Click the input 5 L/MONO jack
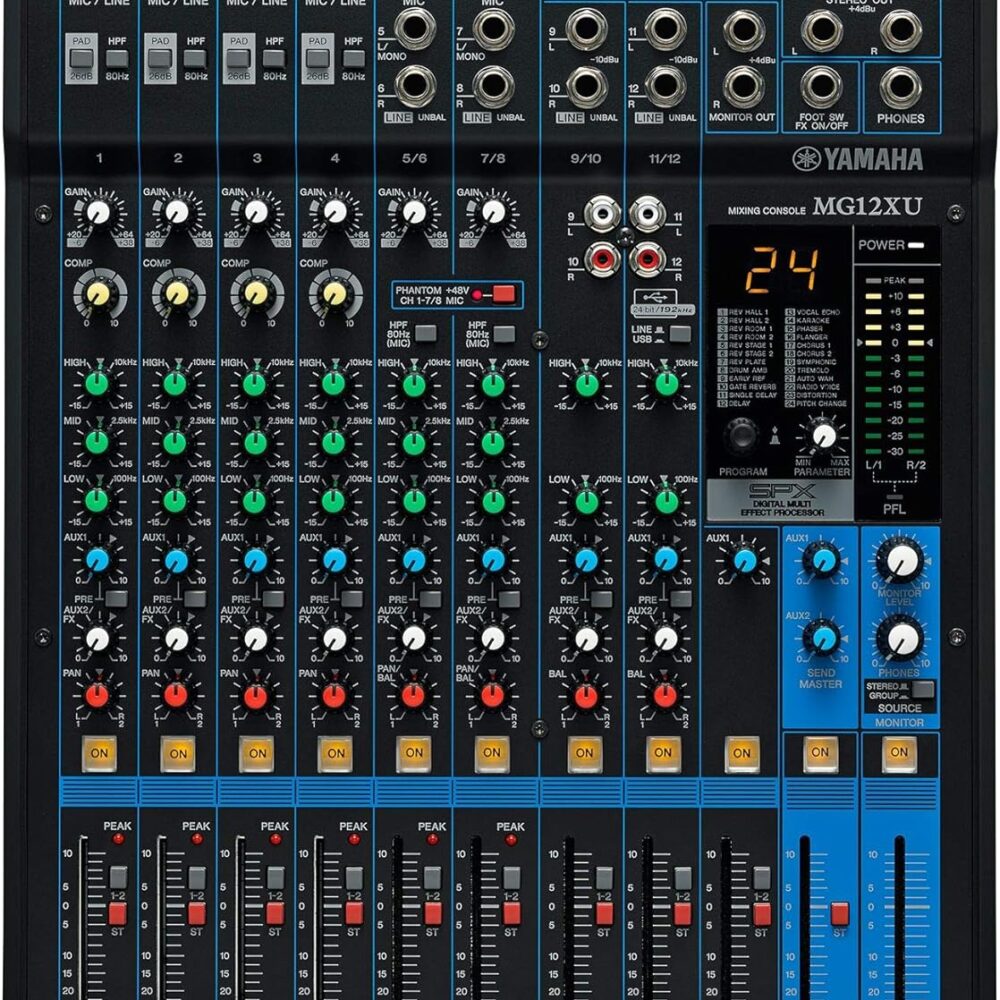Viewport: 1000px width, 1000px height. click(x=415, y=27)
